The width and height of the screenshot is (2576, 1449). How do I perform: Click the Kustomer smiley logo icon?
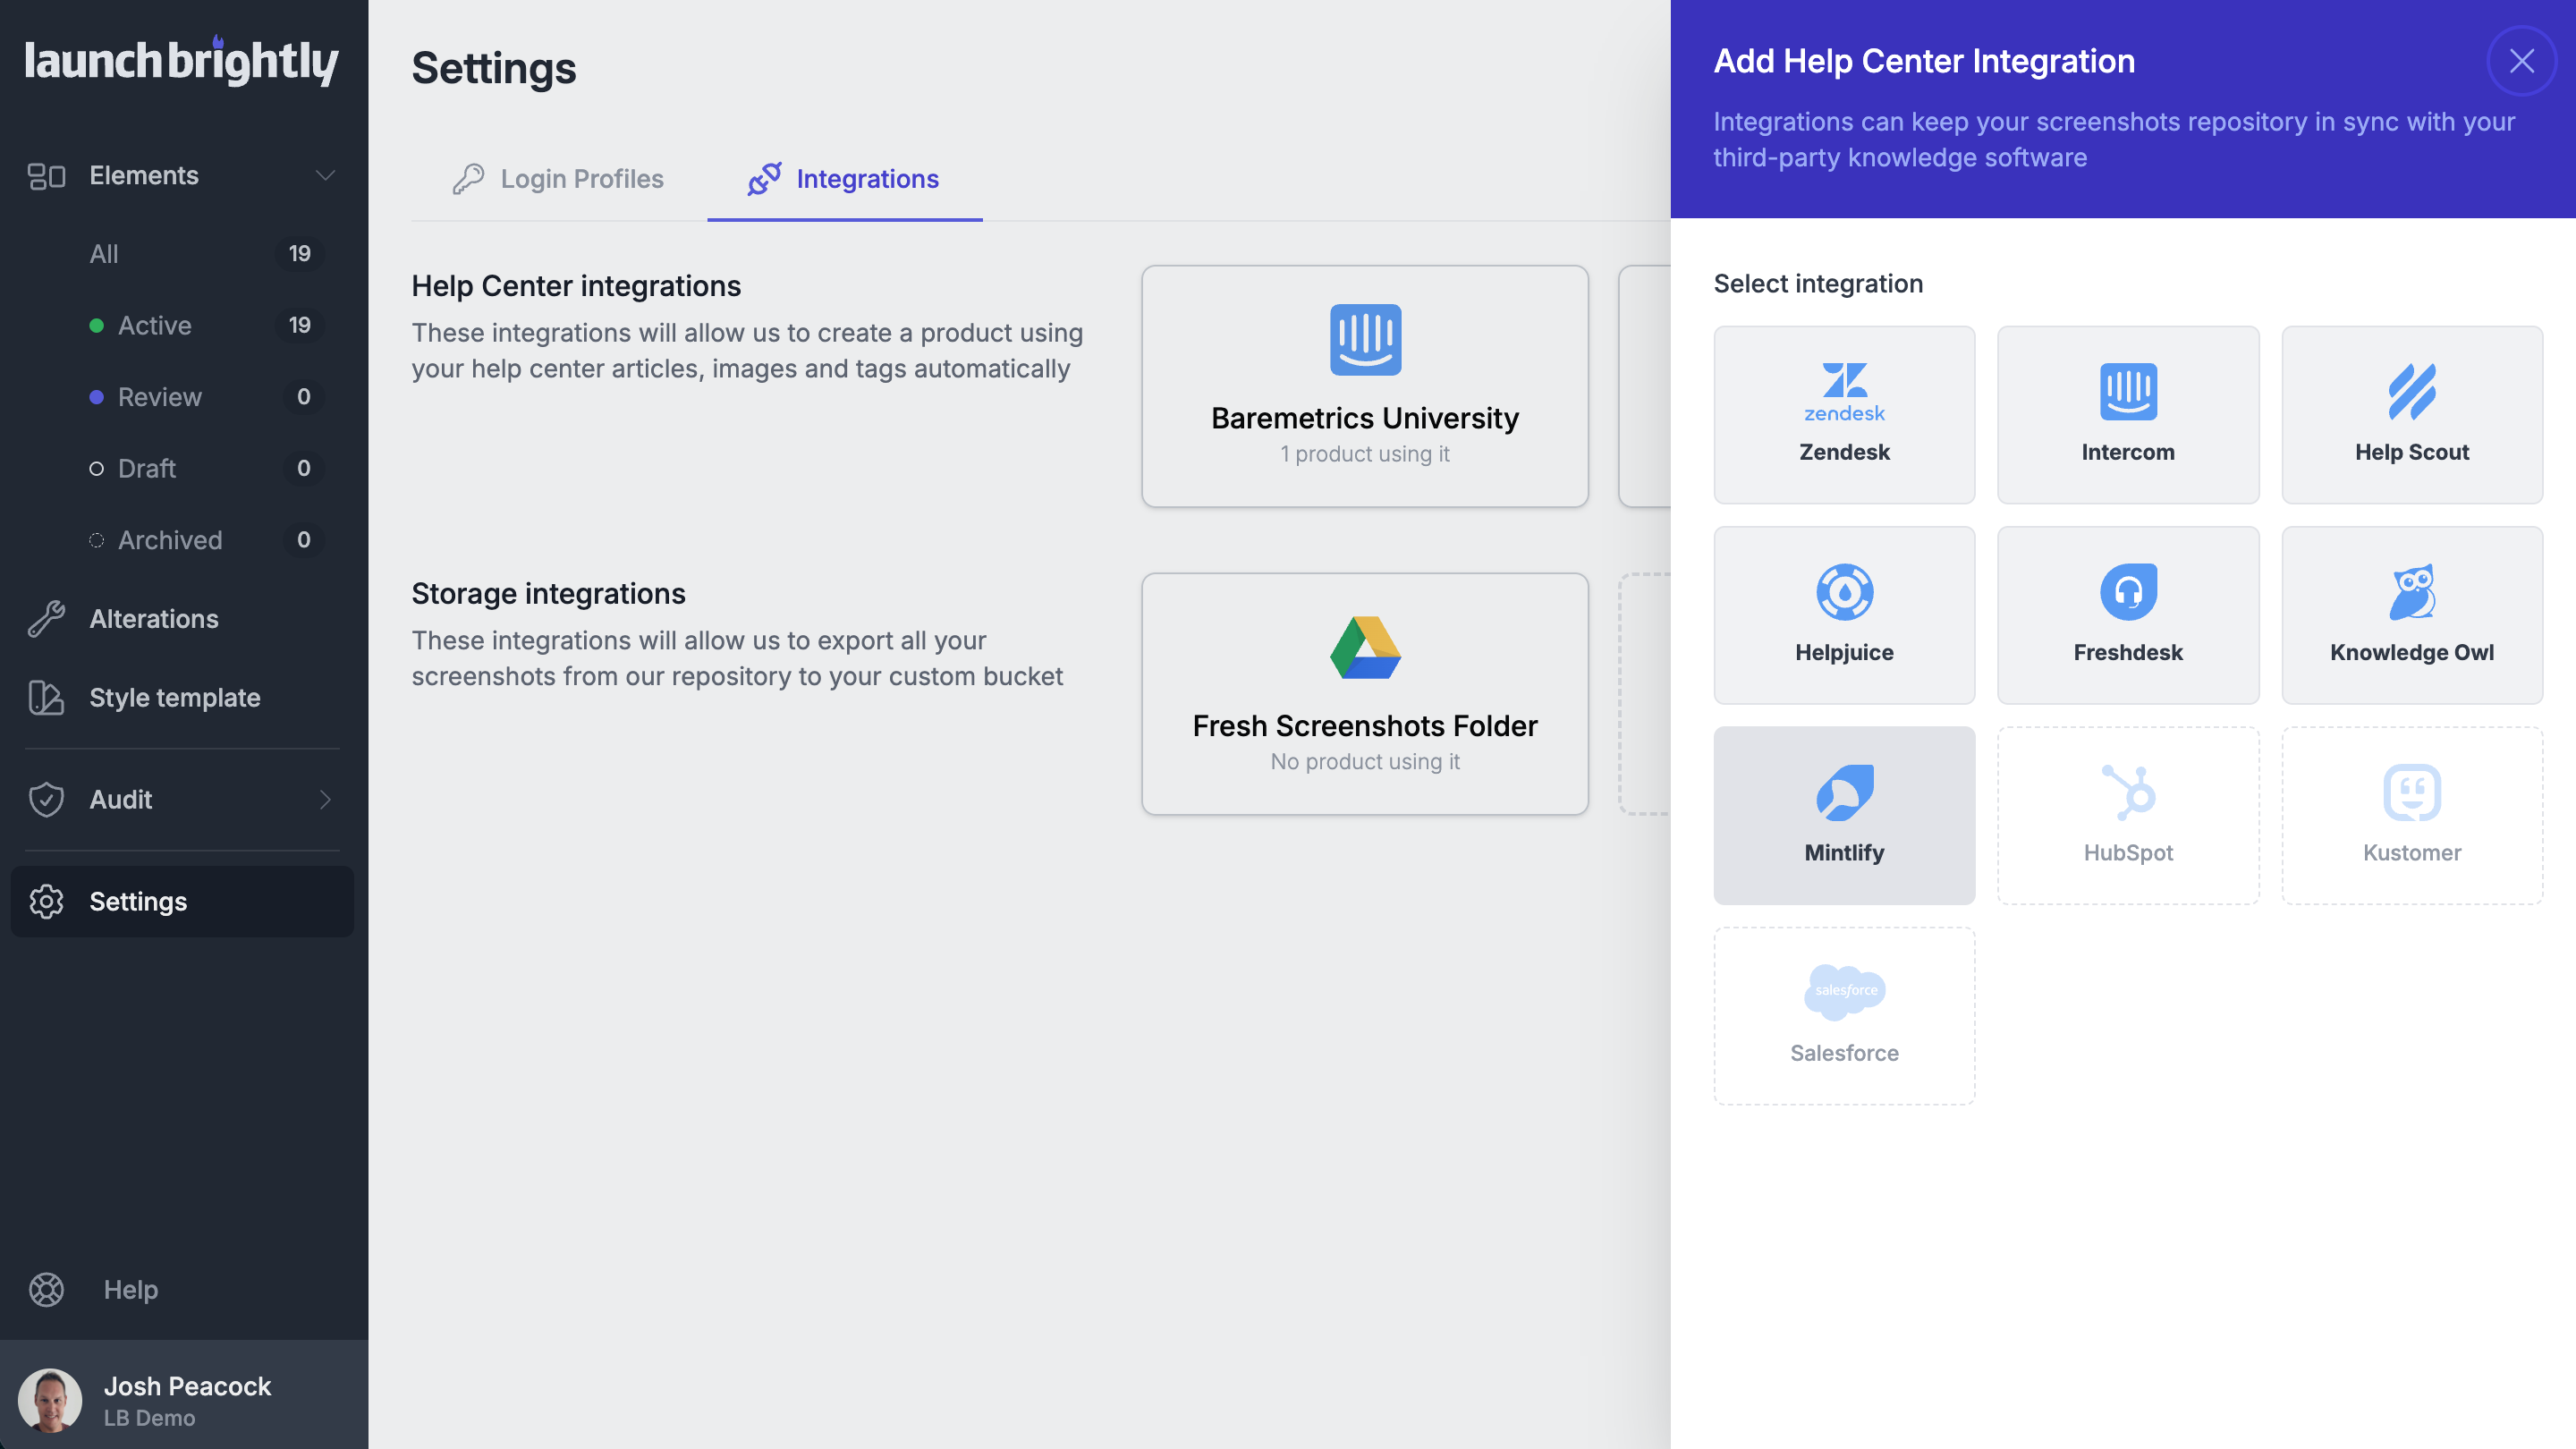tap(2412, 793)
